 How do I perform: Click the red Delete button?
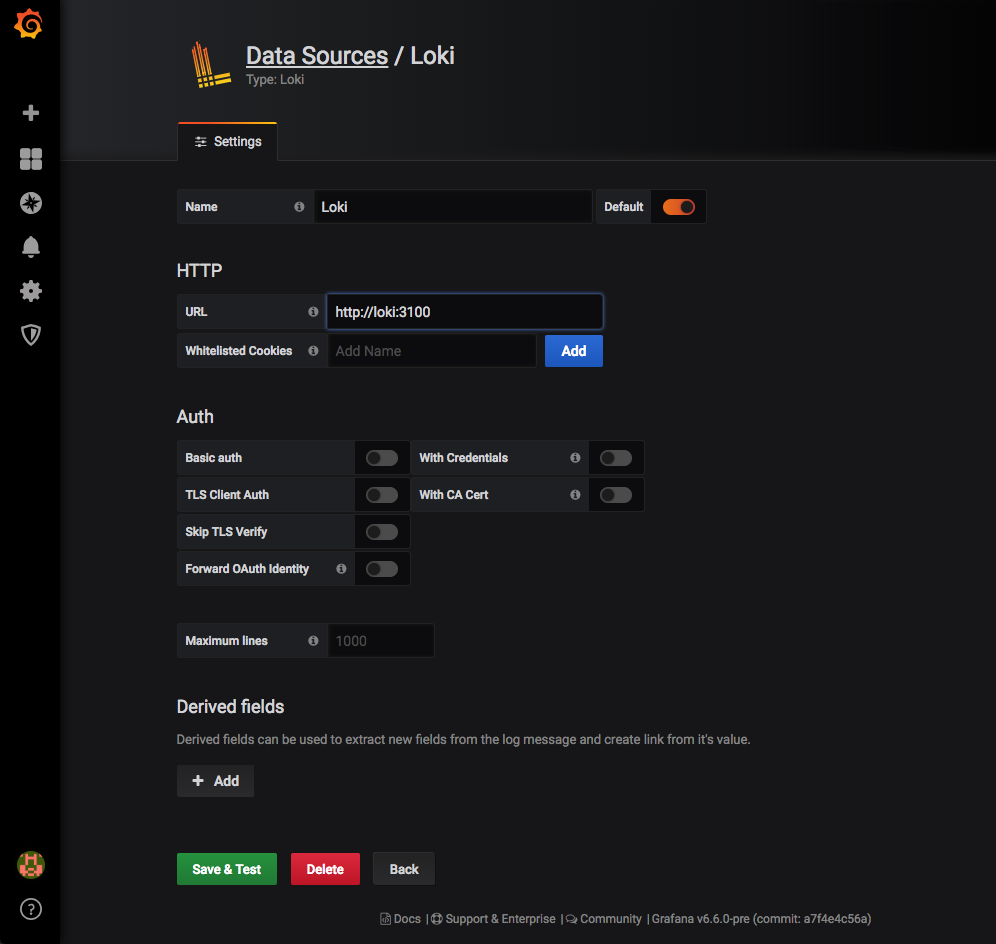click(x=325, y=869)
